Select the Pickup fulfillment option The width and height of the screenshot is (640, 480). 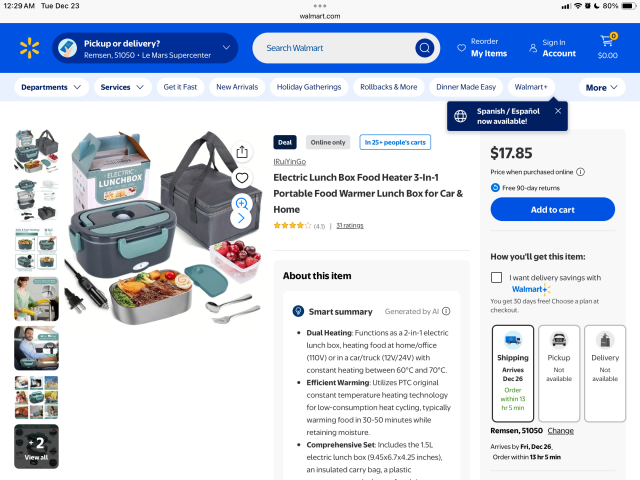point(559,373)
